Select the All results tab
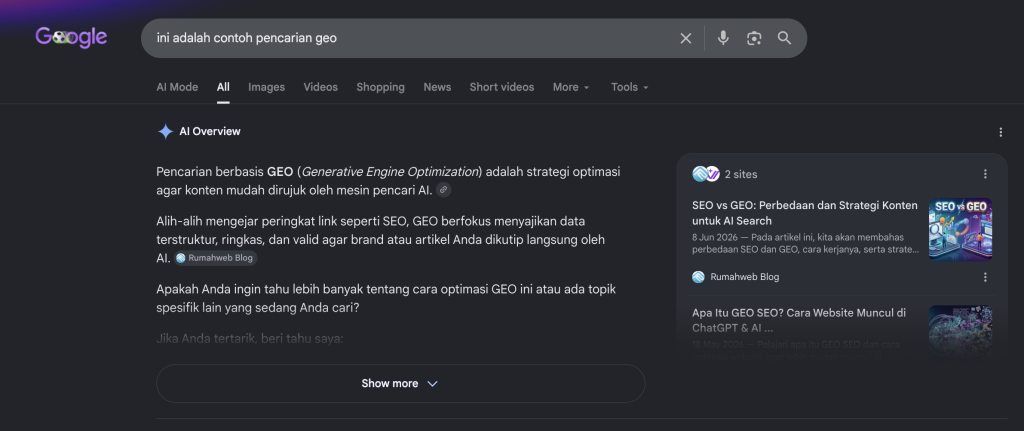Image resolution: width=1024 pixels, height=431 pixels. pyautogui.click(x=223, y=87)
